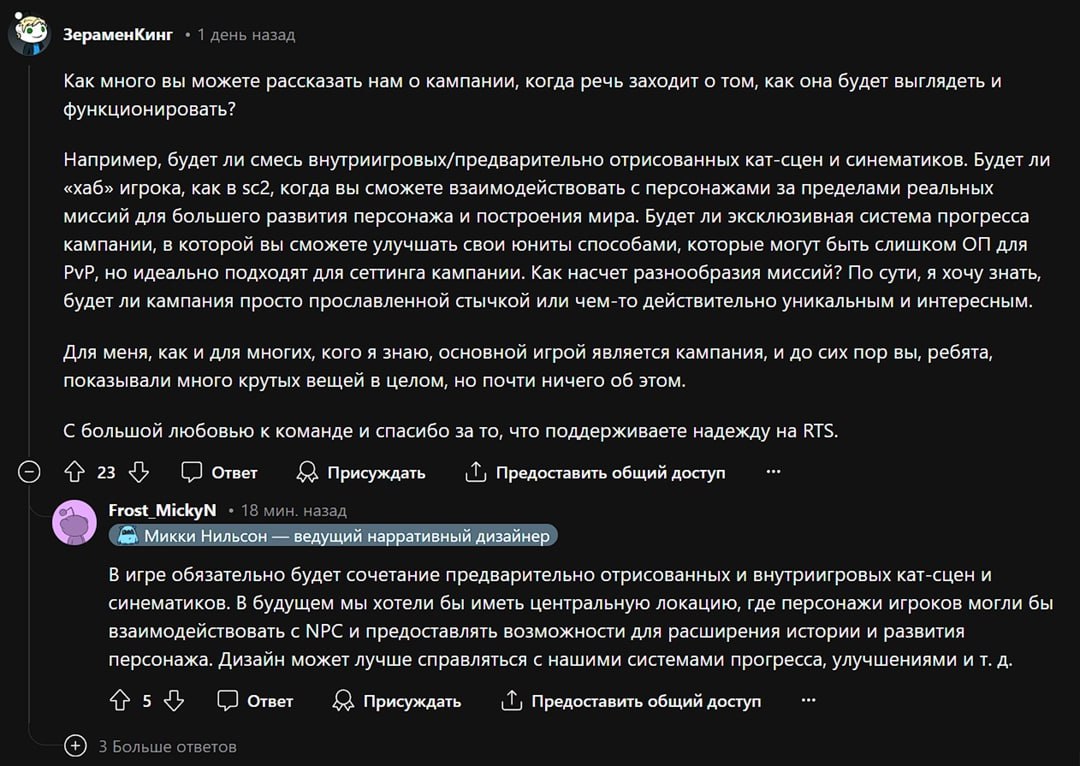Click the share icon under Frost_MickyN's reply
The width and height of the screenshot is (1080, 766).
click(x=511, y=701)
